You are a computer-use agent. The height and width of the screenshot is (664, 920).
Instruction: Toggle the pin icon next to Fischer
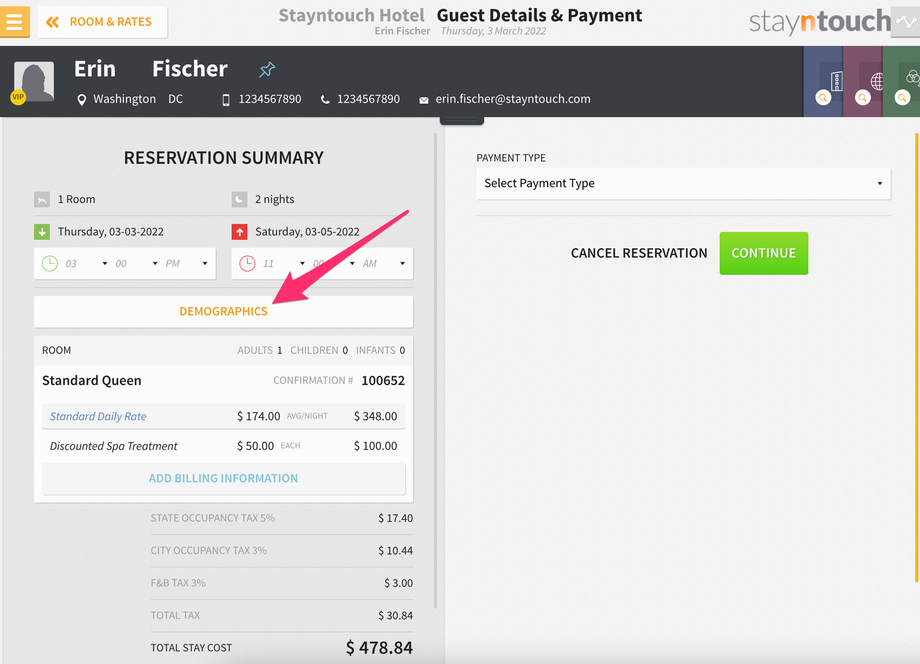tap(267, 70)
